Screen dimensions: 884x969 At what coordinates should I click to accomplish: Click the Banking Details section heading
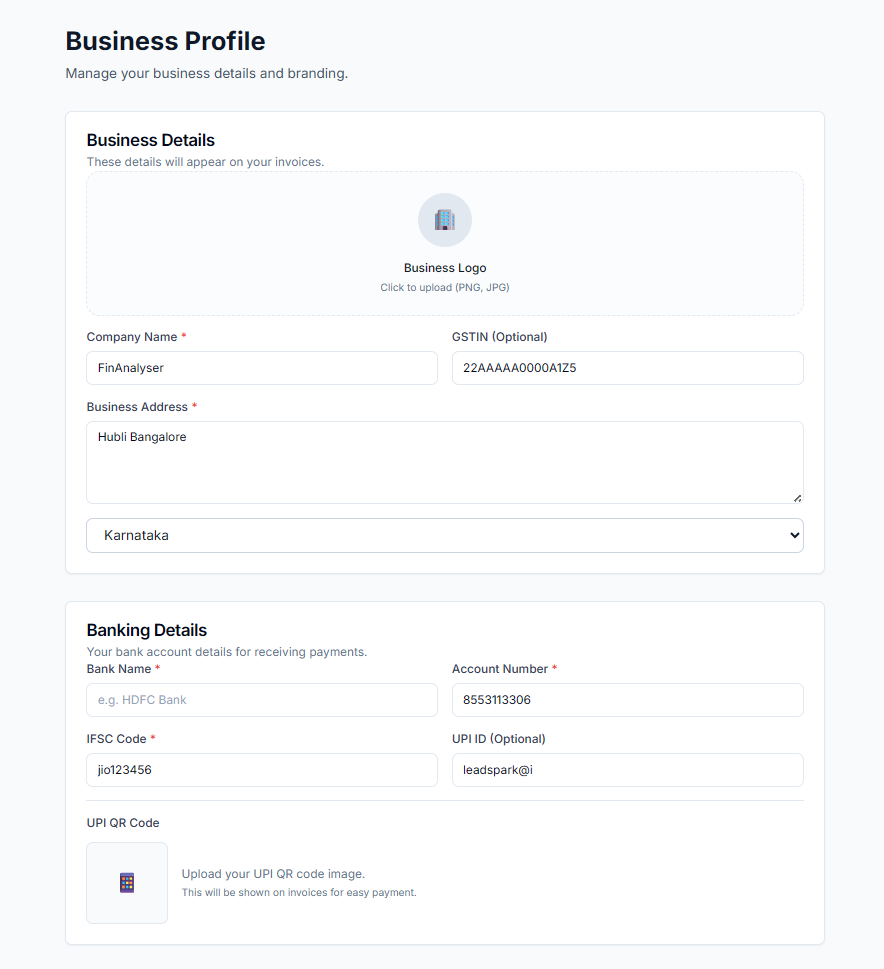click(146, 630)
